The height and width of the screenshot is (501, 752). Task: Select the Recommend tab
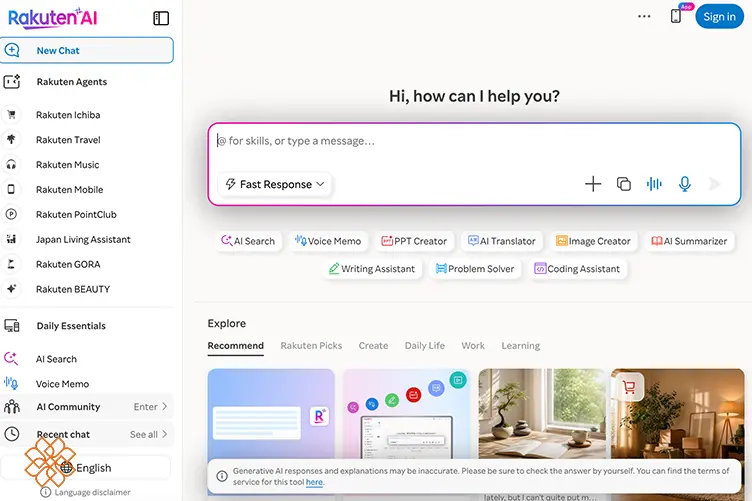tap(235, 346)
